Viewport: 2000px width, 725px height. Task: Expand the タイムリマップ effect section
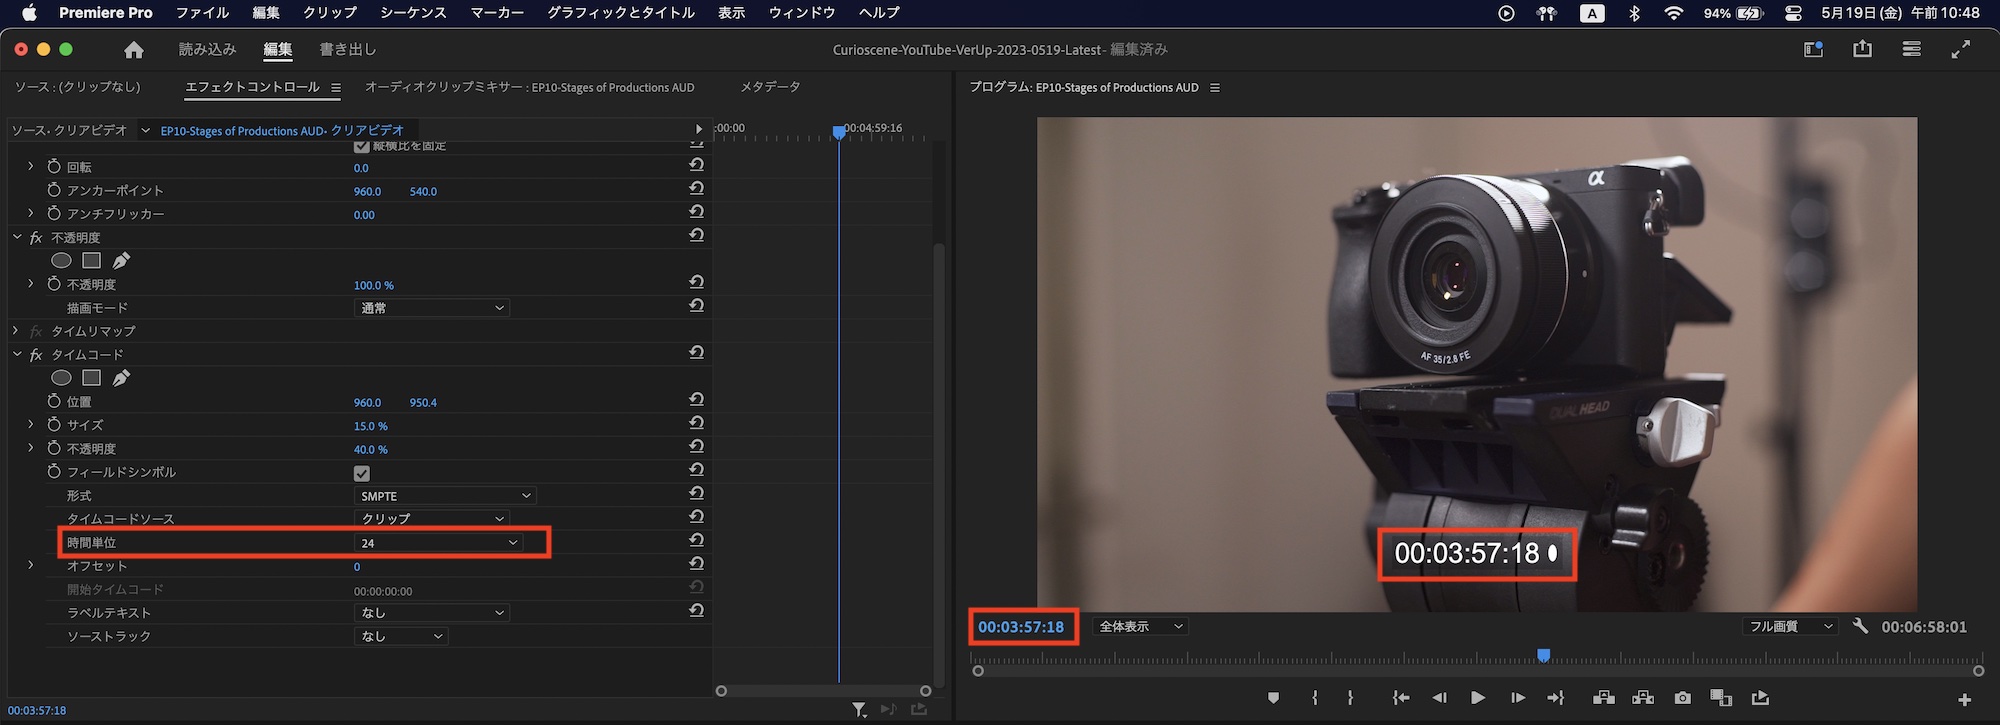[x=16, y=330]
